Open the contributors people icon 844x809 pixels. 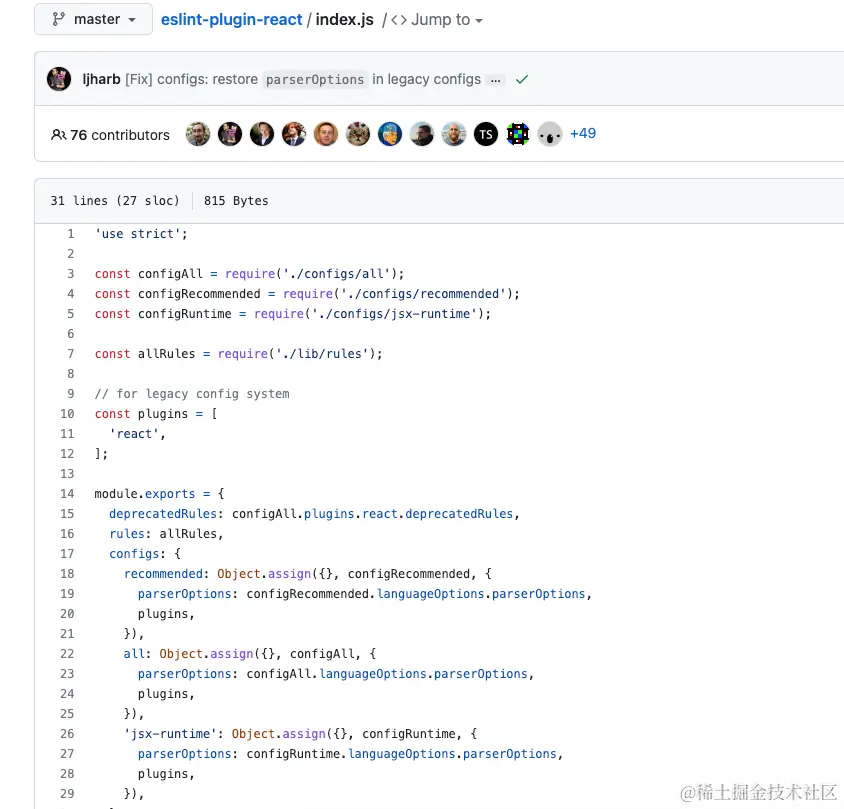59,135
